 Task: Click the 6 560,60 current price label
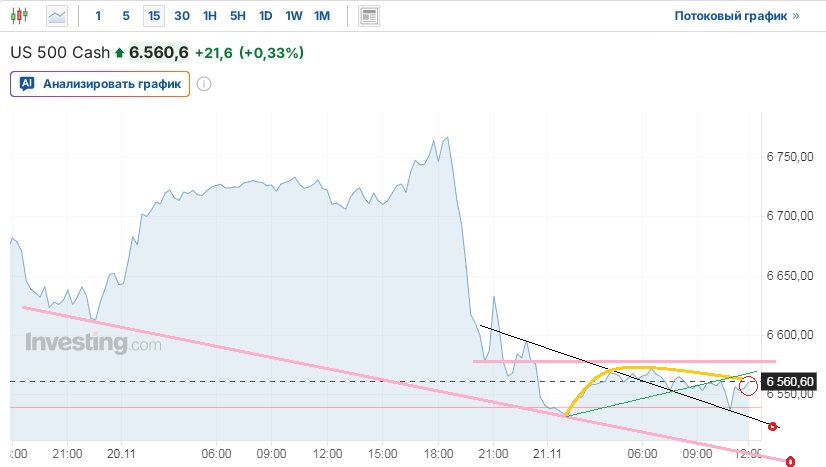tap(791, 381)
